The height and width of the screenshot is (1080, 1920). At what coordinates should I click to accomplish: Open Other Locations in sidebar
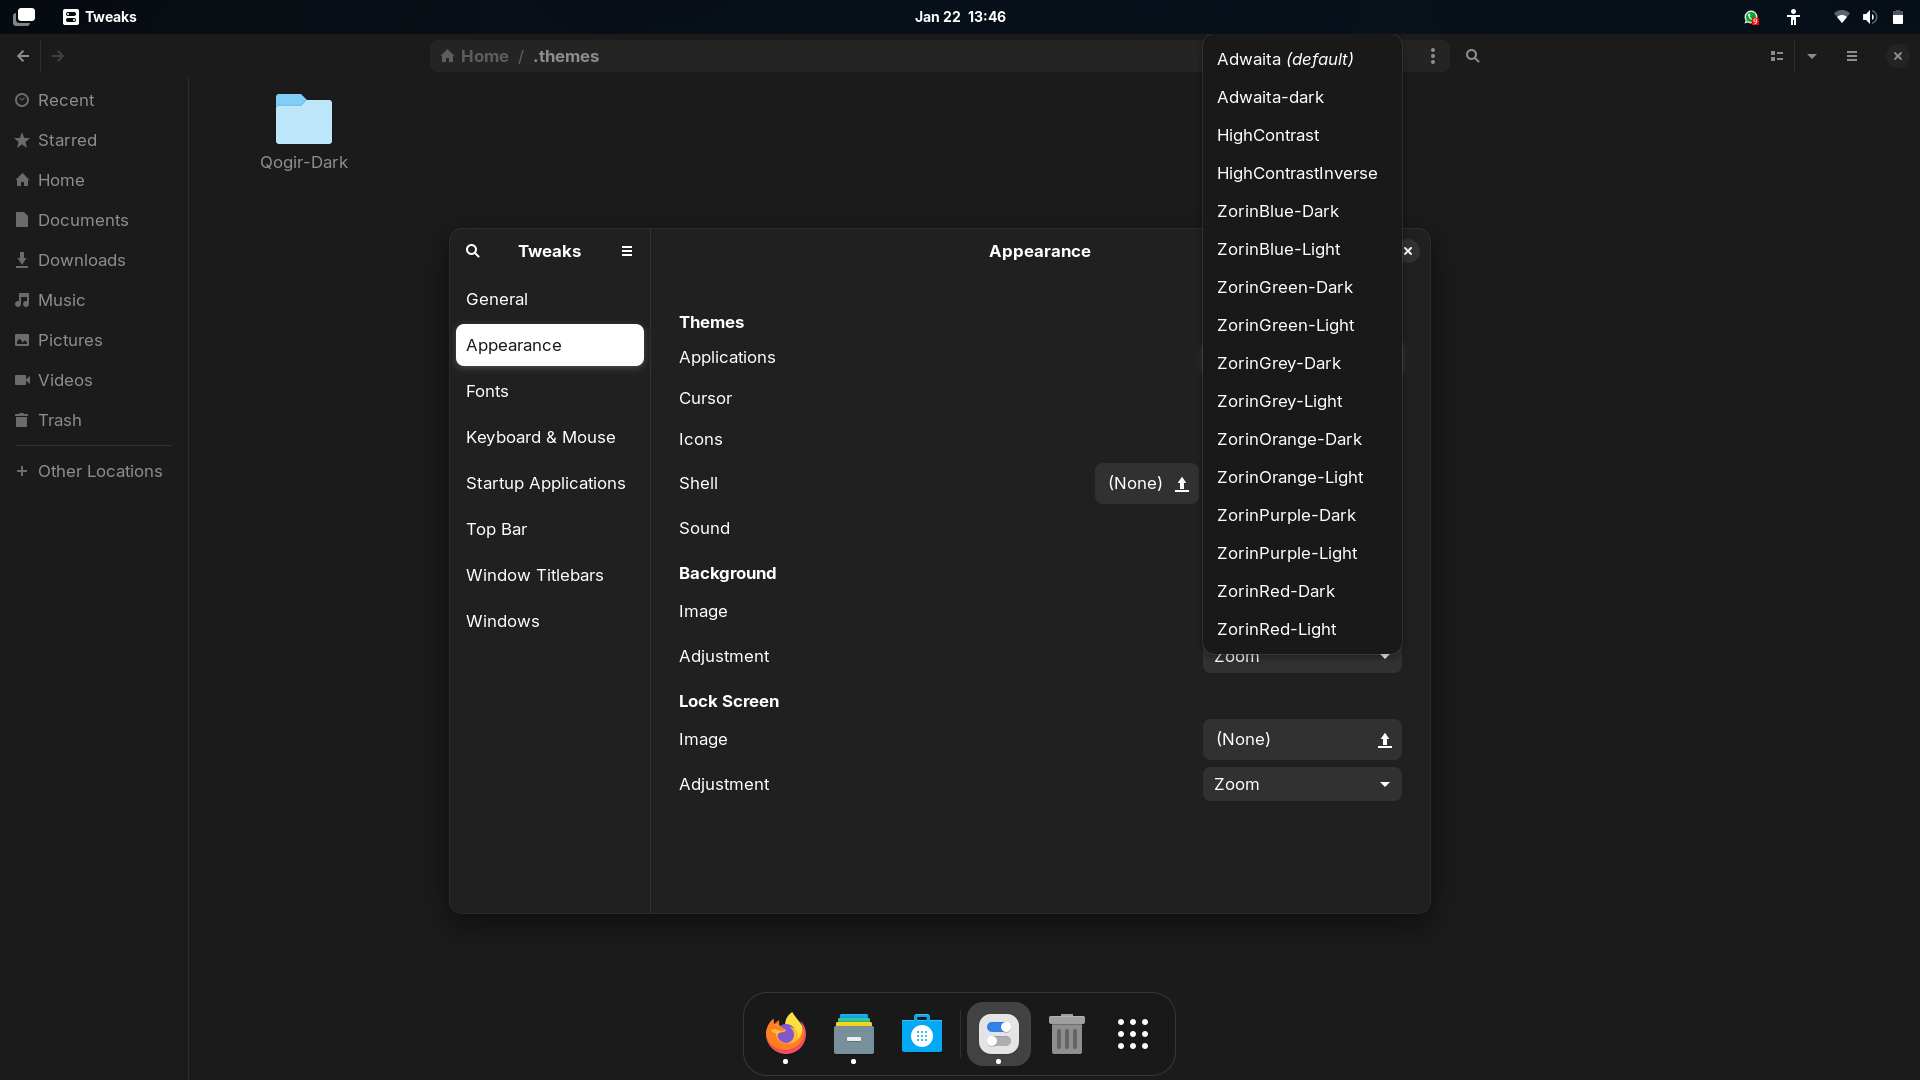(94, 471)
